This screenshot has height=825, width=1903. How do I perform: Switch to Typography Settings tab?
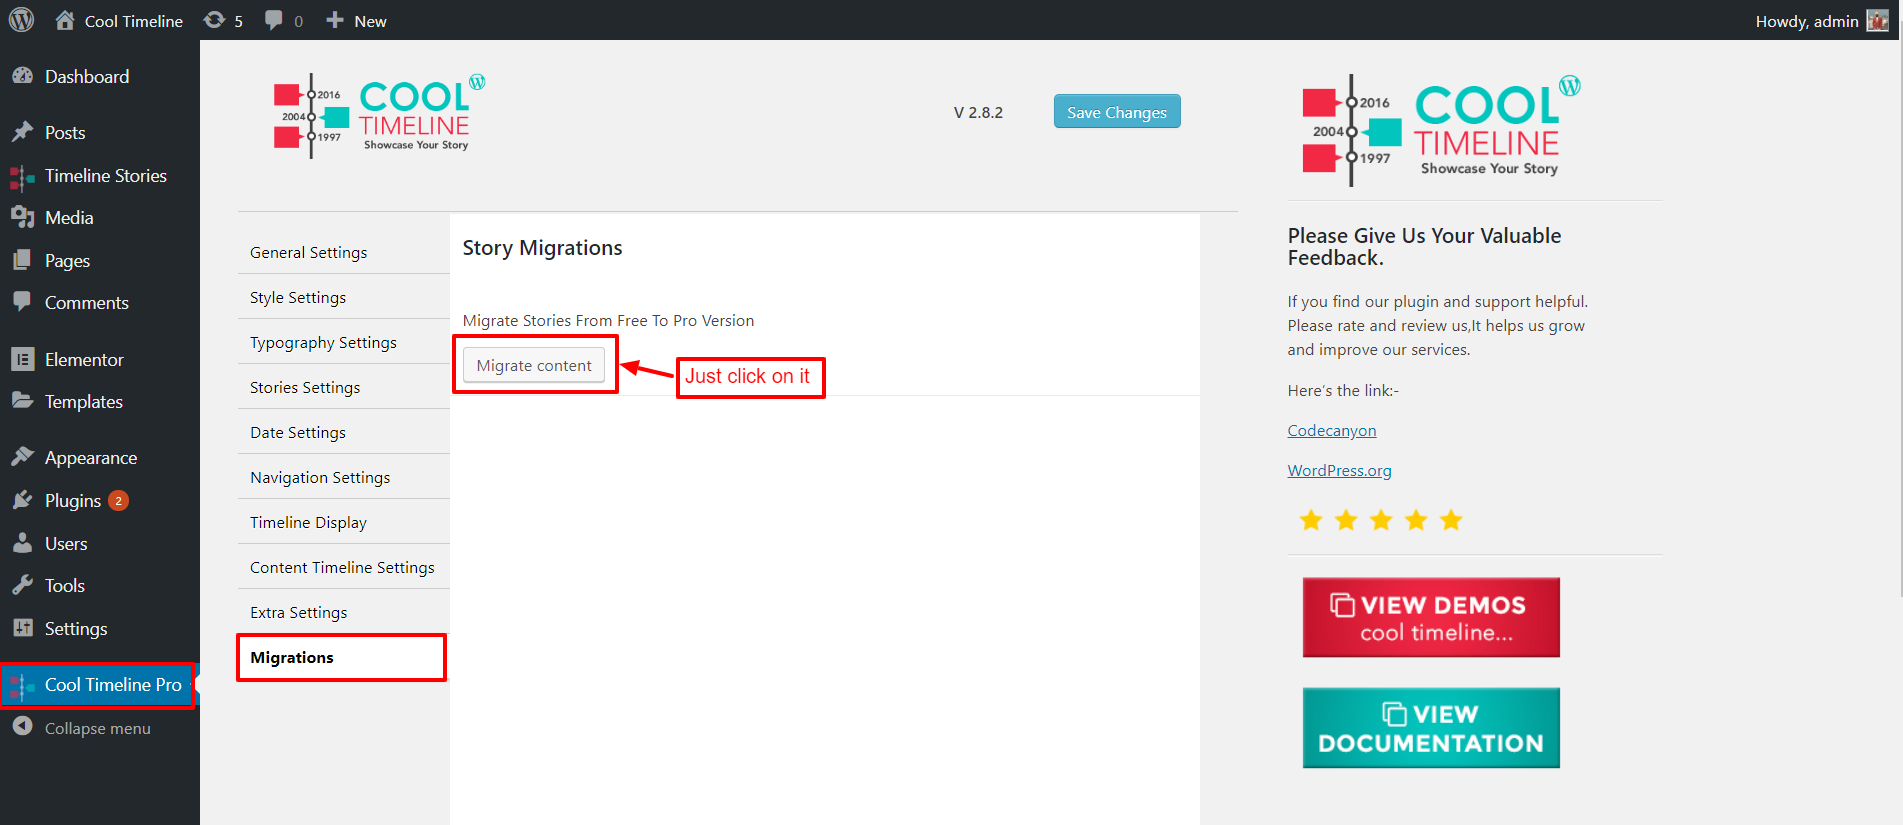coord(343,342)
